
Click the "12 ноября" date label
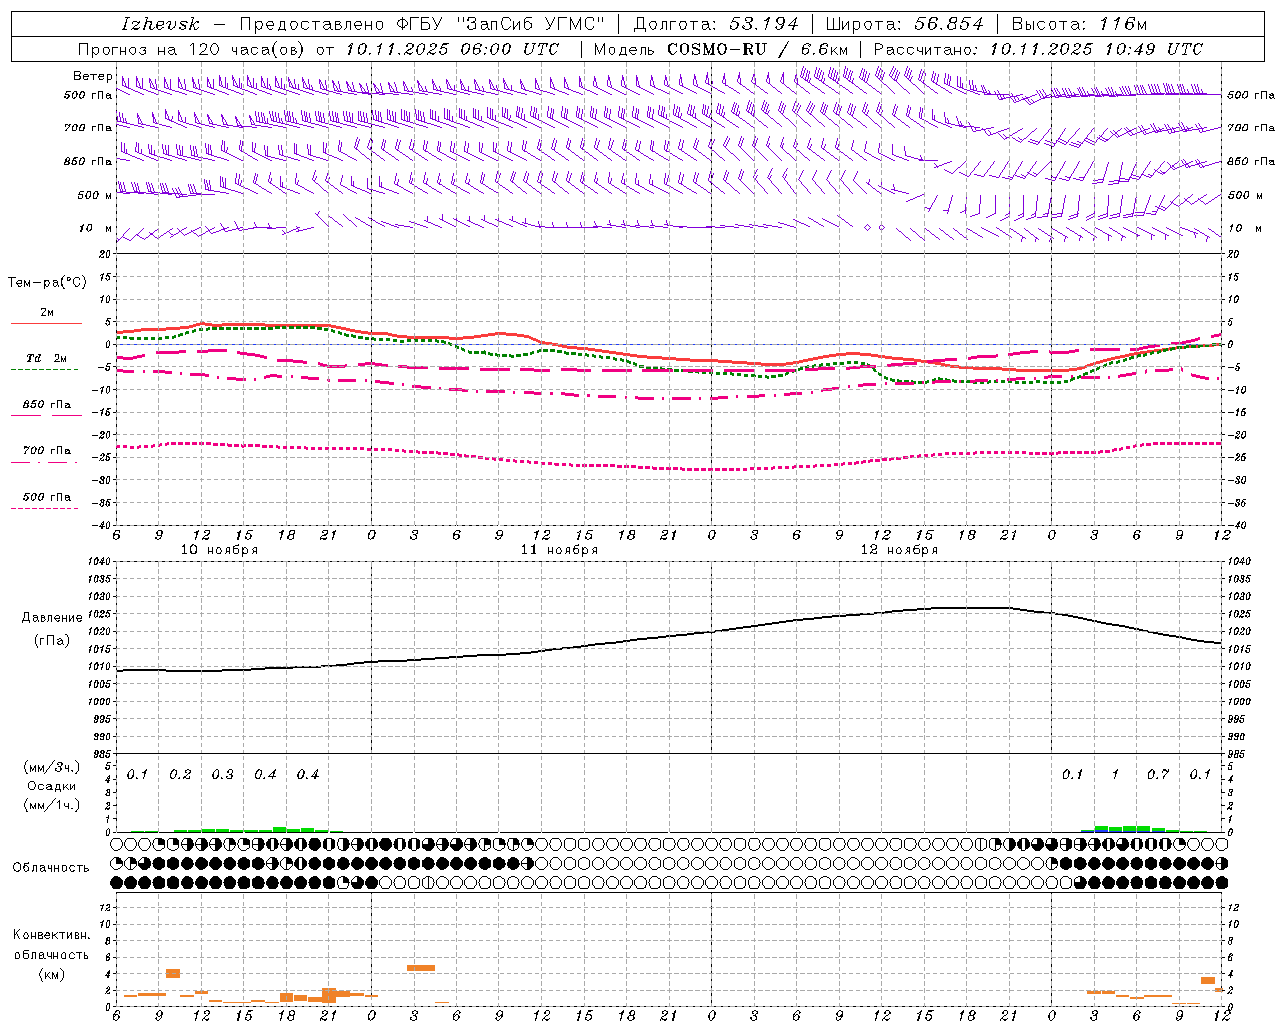(x=899, y=550)
